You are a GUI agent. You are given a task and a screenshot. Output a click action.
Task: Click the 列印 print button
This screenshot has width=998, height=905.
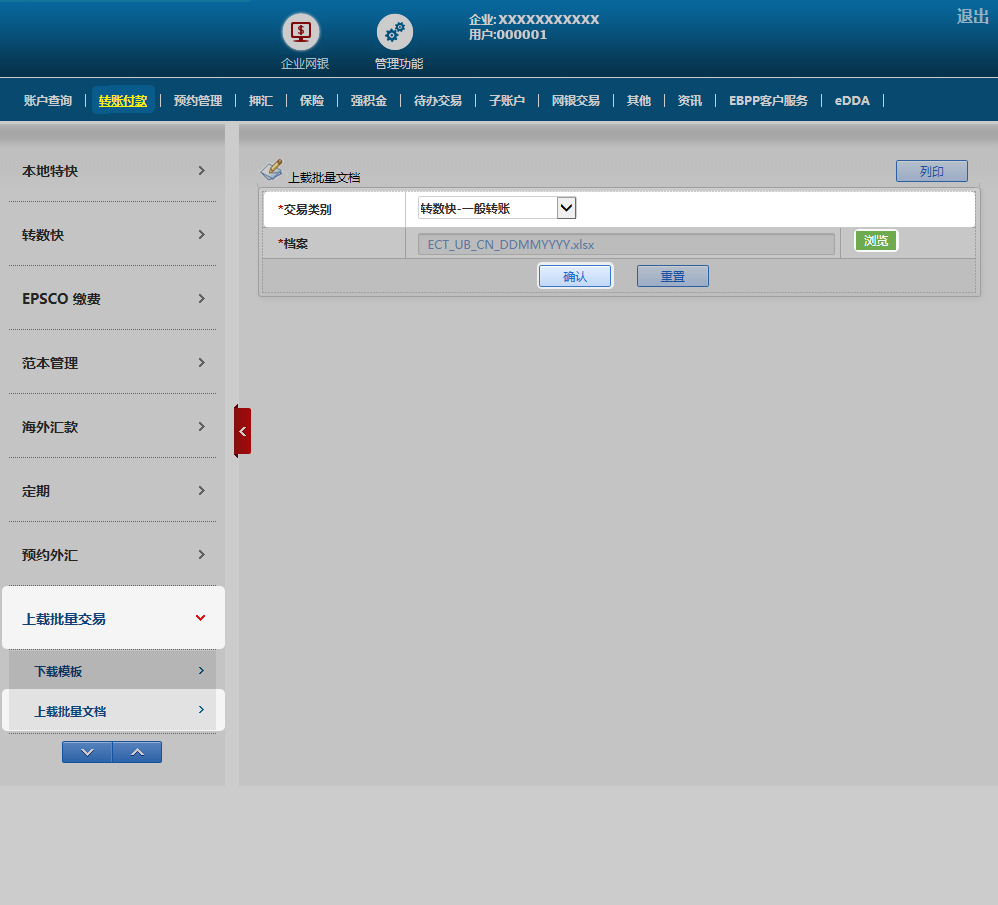[931, 172]
